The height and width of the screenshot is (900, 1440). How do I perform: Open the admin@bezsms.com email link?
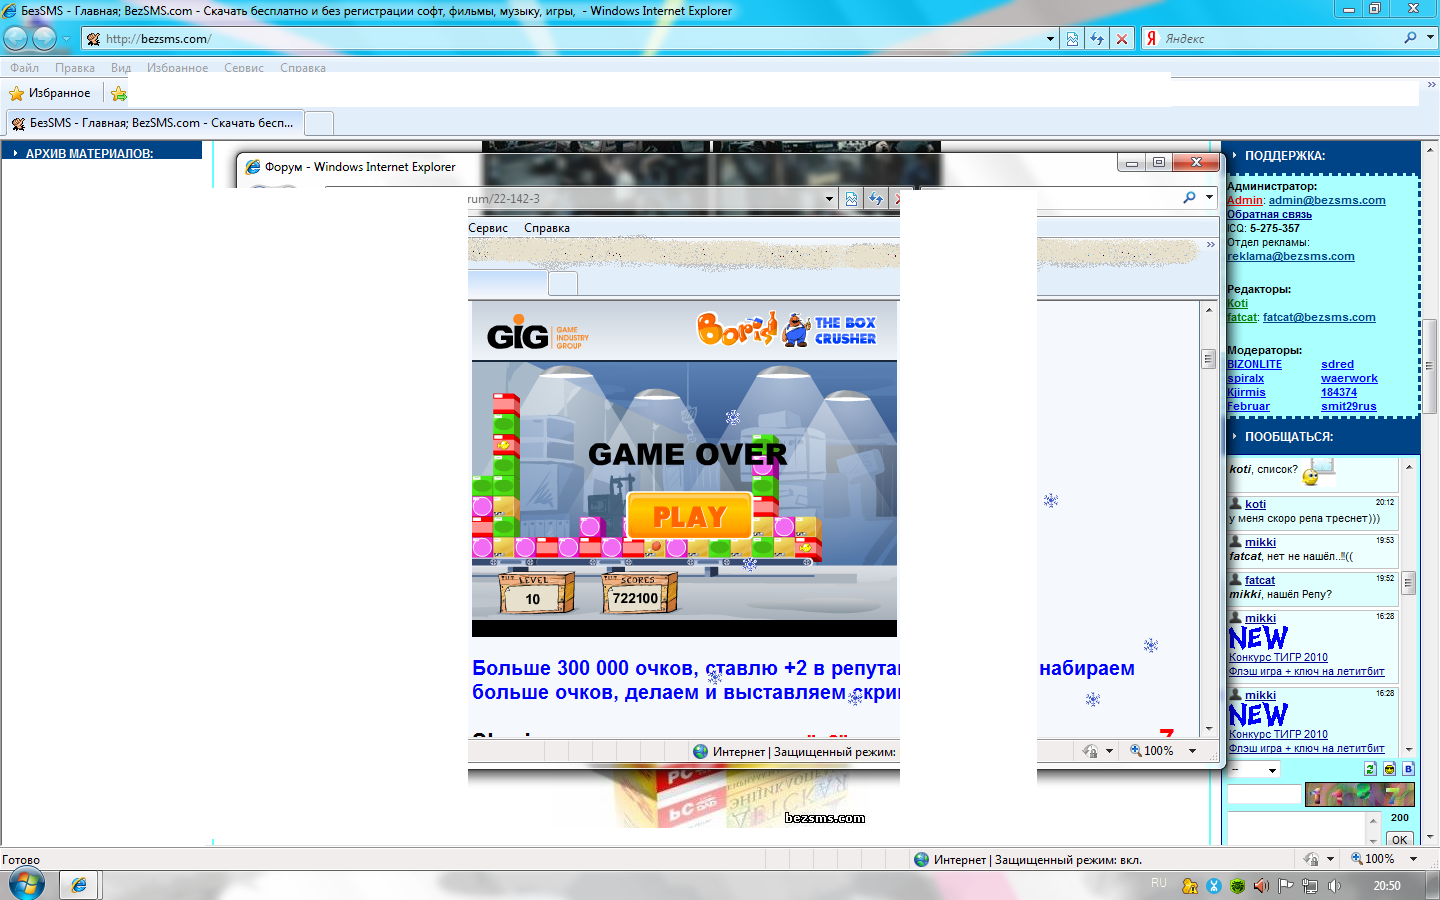pos(1327,200)
